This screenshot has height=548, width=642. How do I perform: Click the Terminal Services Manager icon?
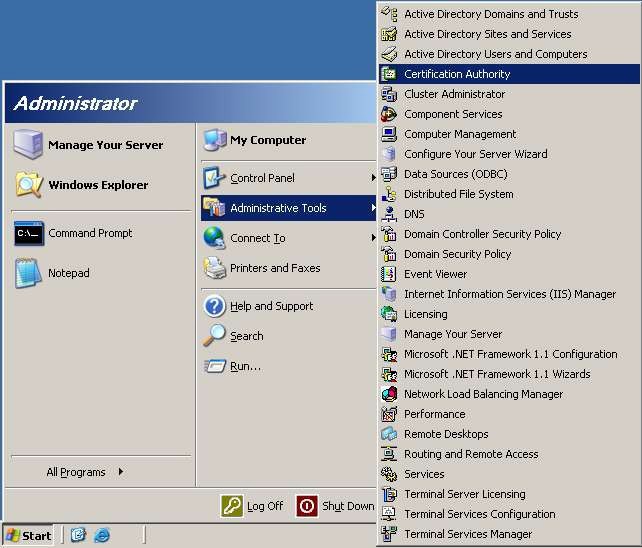[x=389, y=534]
